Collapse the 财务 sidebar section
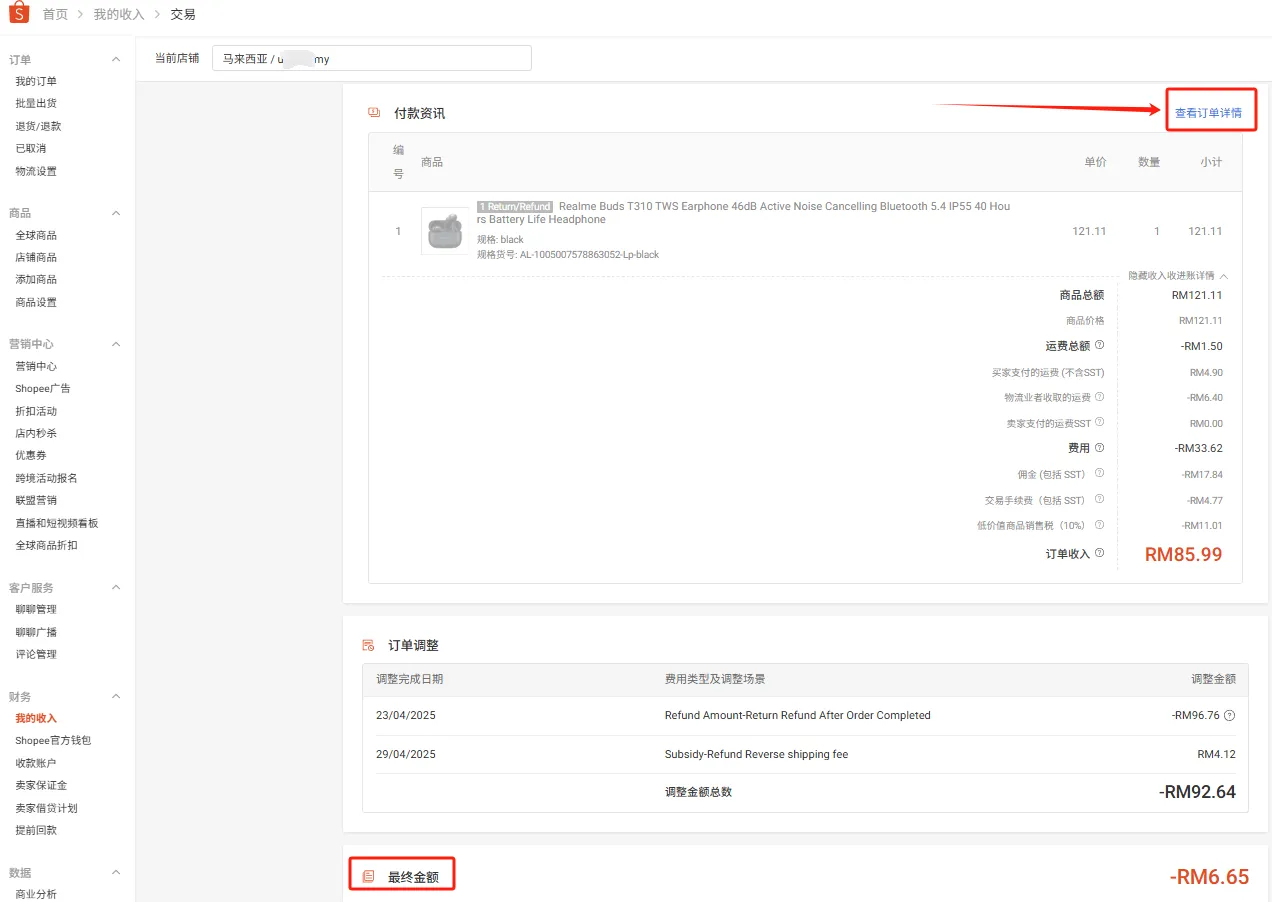The height and width of the screenshot is (902, 1272). [115, 695]
